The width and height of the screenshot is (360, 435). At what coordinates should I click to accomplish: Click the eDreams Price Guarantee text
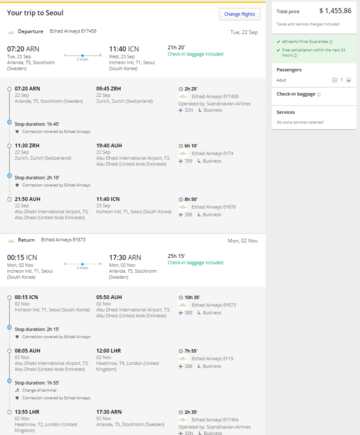305,42
